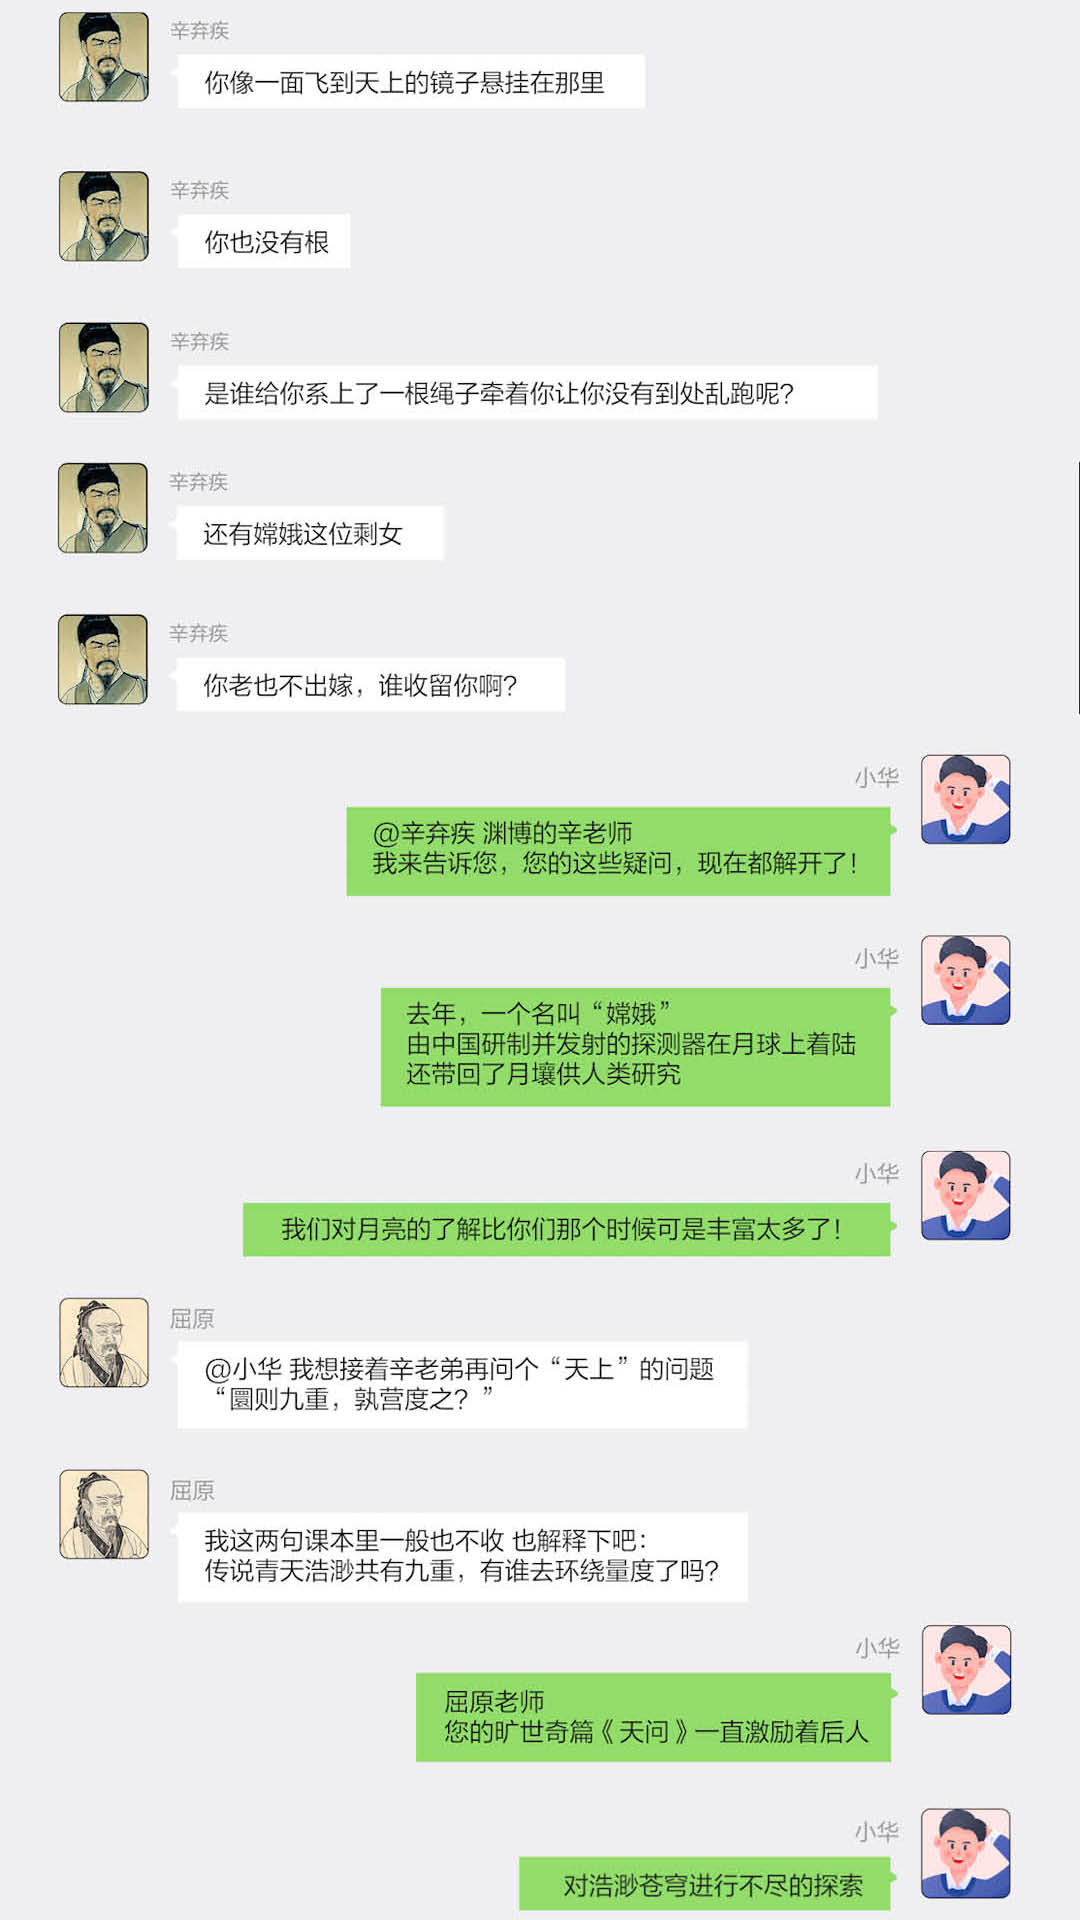This screenshot has width=1080, height=1920.
Task: Open the message about 绳子牵着你
Action: click(x=527, y=392)
